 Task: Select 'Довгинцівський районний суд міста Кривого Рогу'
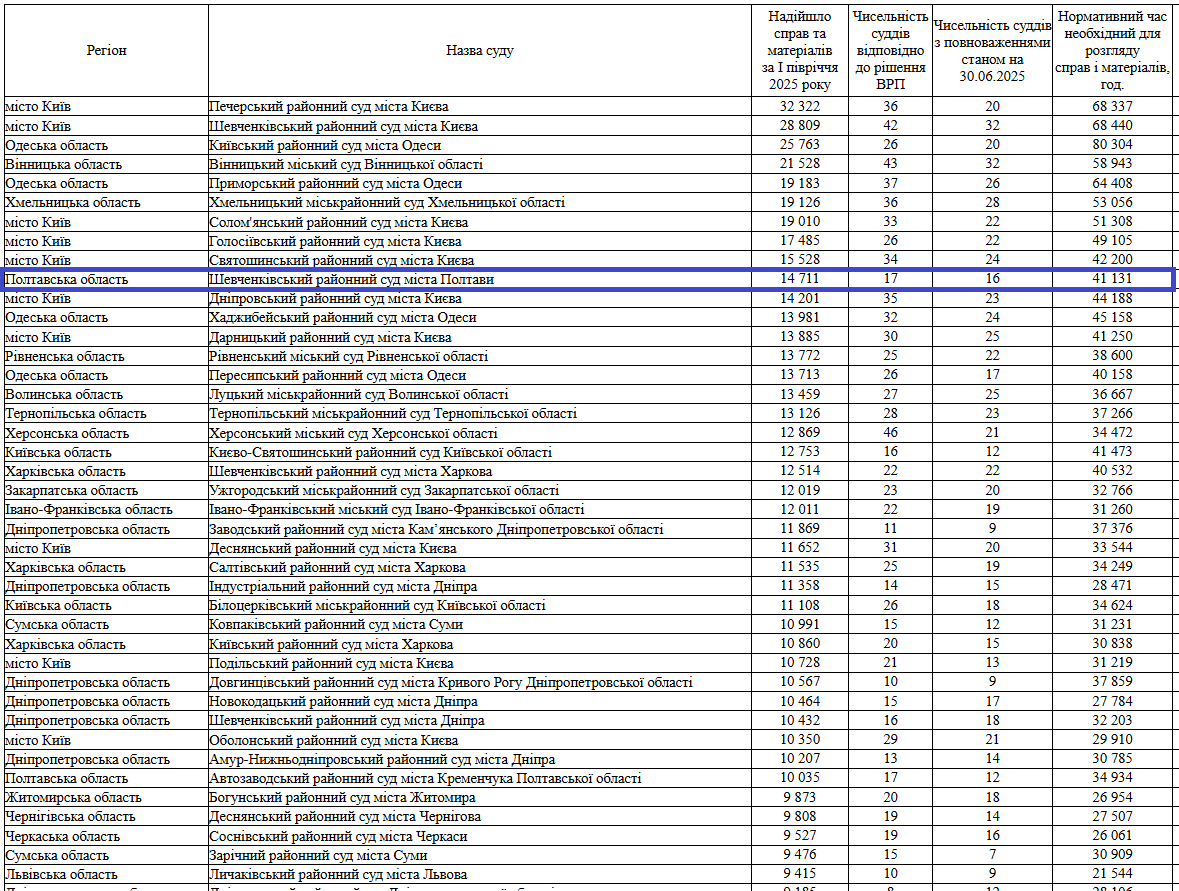click(450, 683)
